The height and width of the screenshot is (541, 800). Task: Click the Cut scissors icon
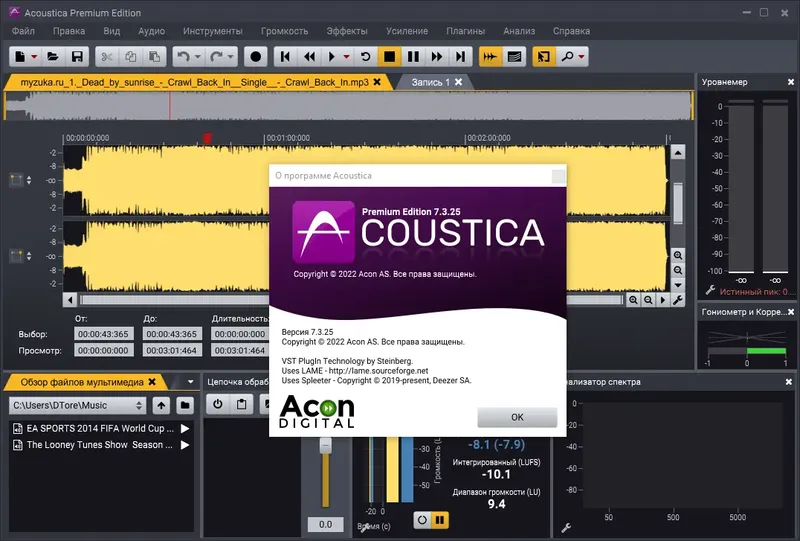107,57
